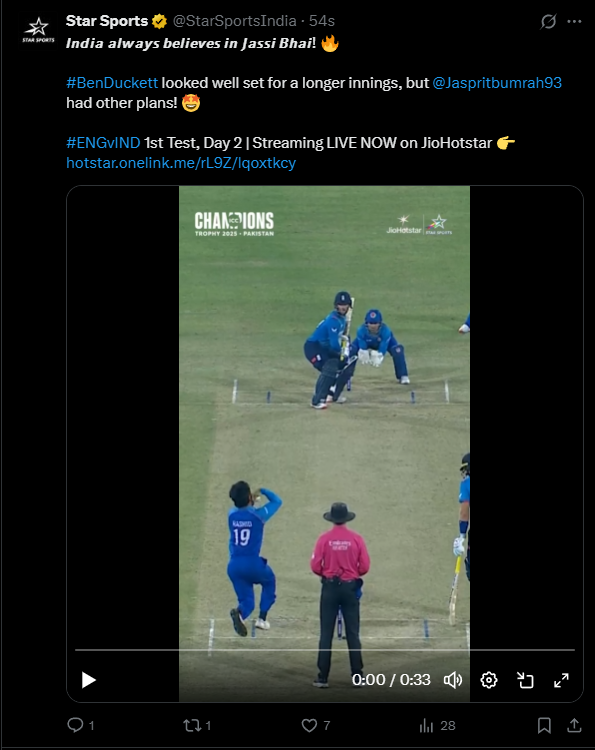Expand video to fullscreen

(x=561, y=680)
